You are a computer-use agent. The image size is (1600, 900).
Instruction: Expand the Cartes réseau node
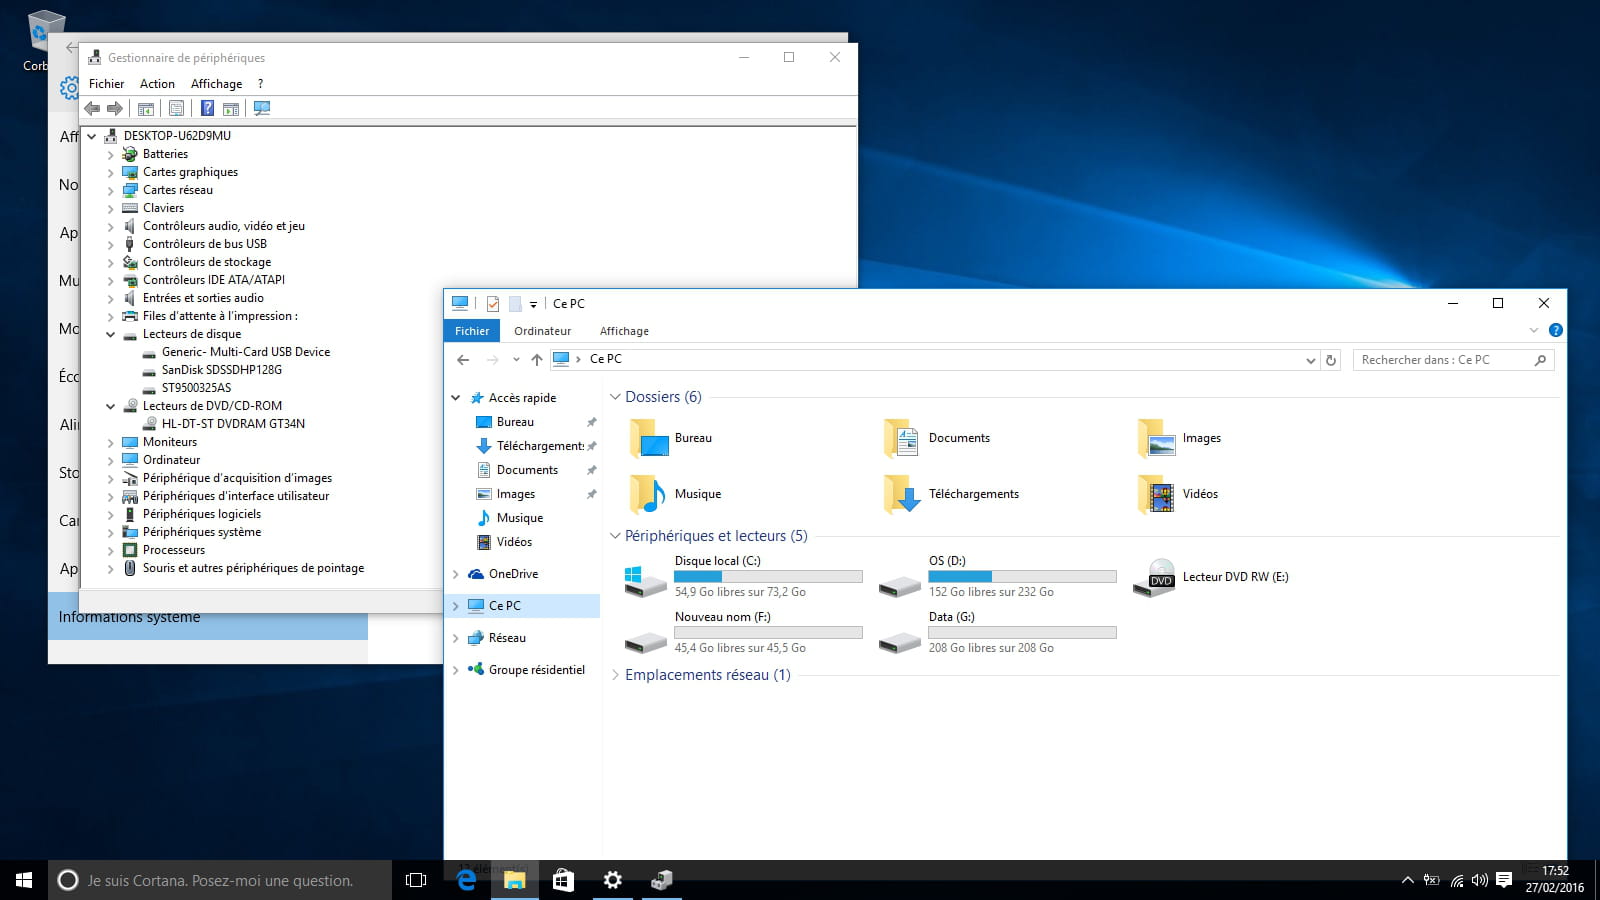[x=110, y=191]
